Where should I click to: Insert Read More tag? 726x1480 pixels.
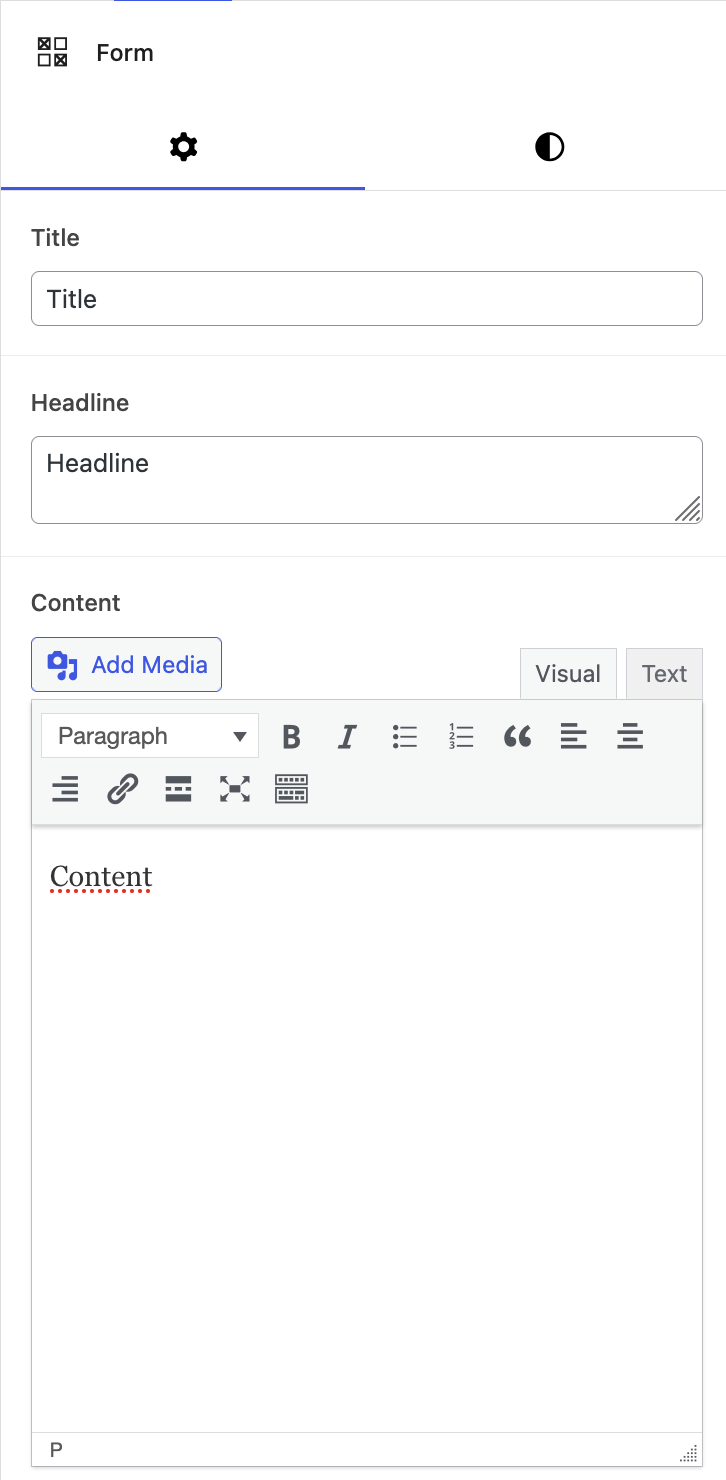178,790
